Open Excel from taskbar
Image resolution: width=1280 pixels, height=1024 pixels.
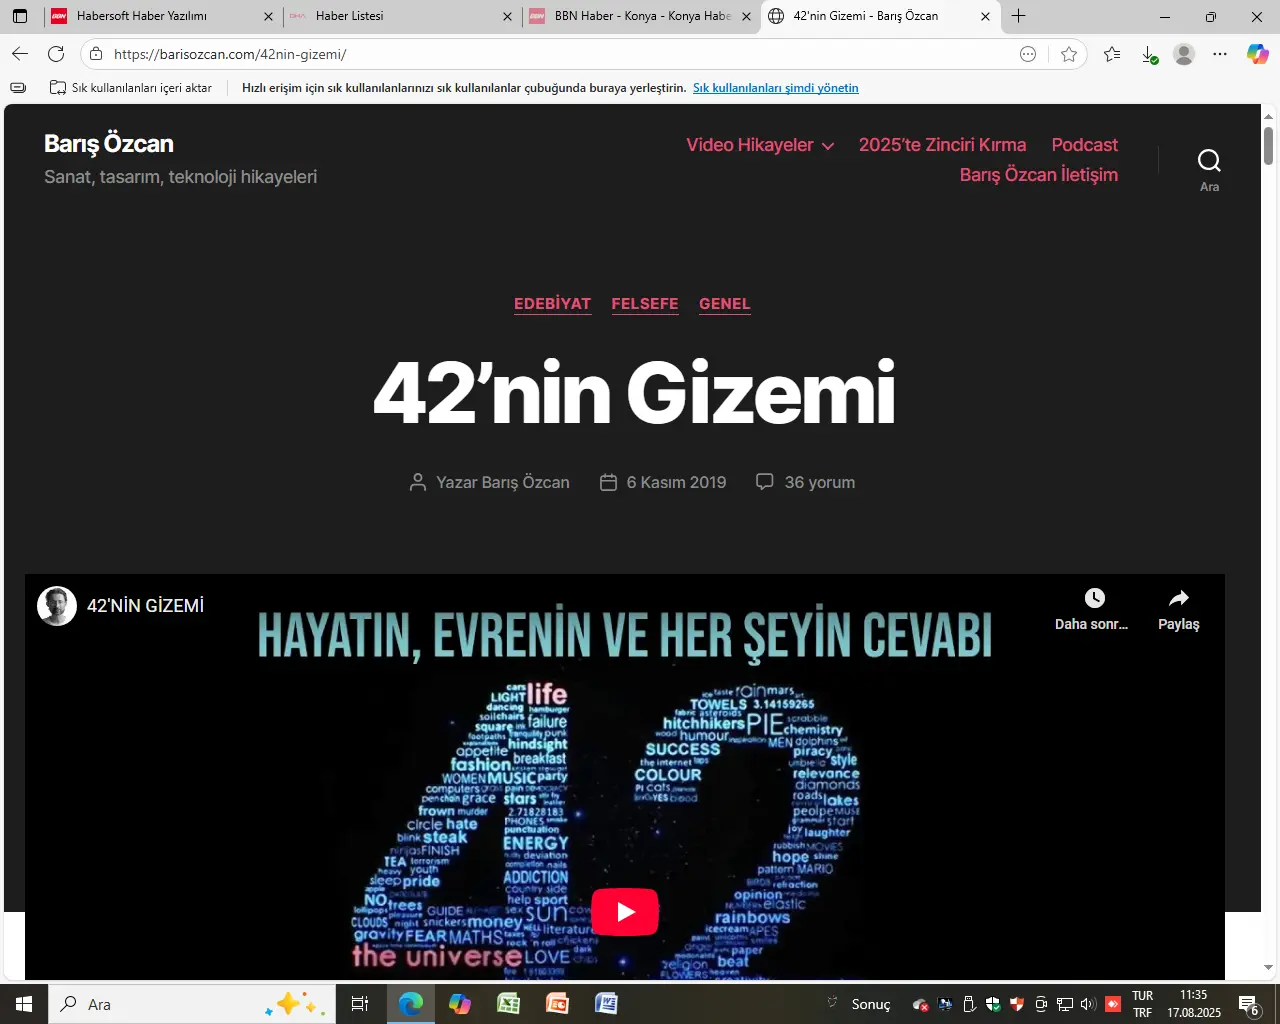(509, 1004)
